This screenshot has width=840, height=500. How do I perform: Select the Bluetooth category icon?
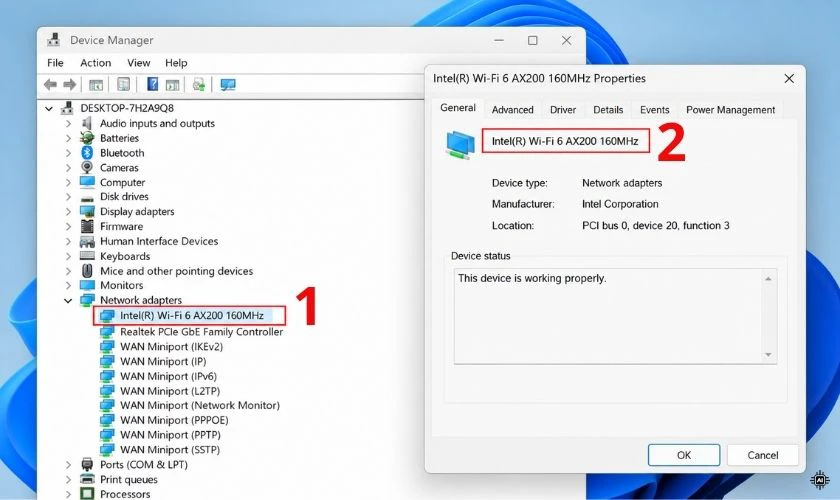click(87, 153)
